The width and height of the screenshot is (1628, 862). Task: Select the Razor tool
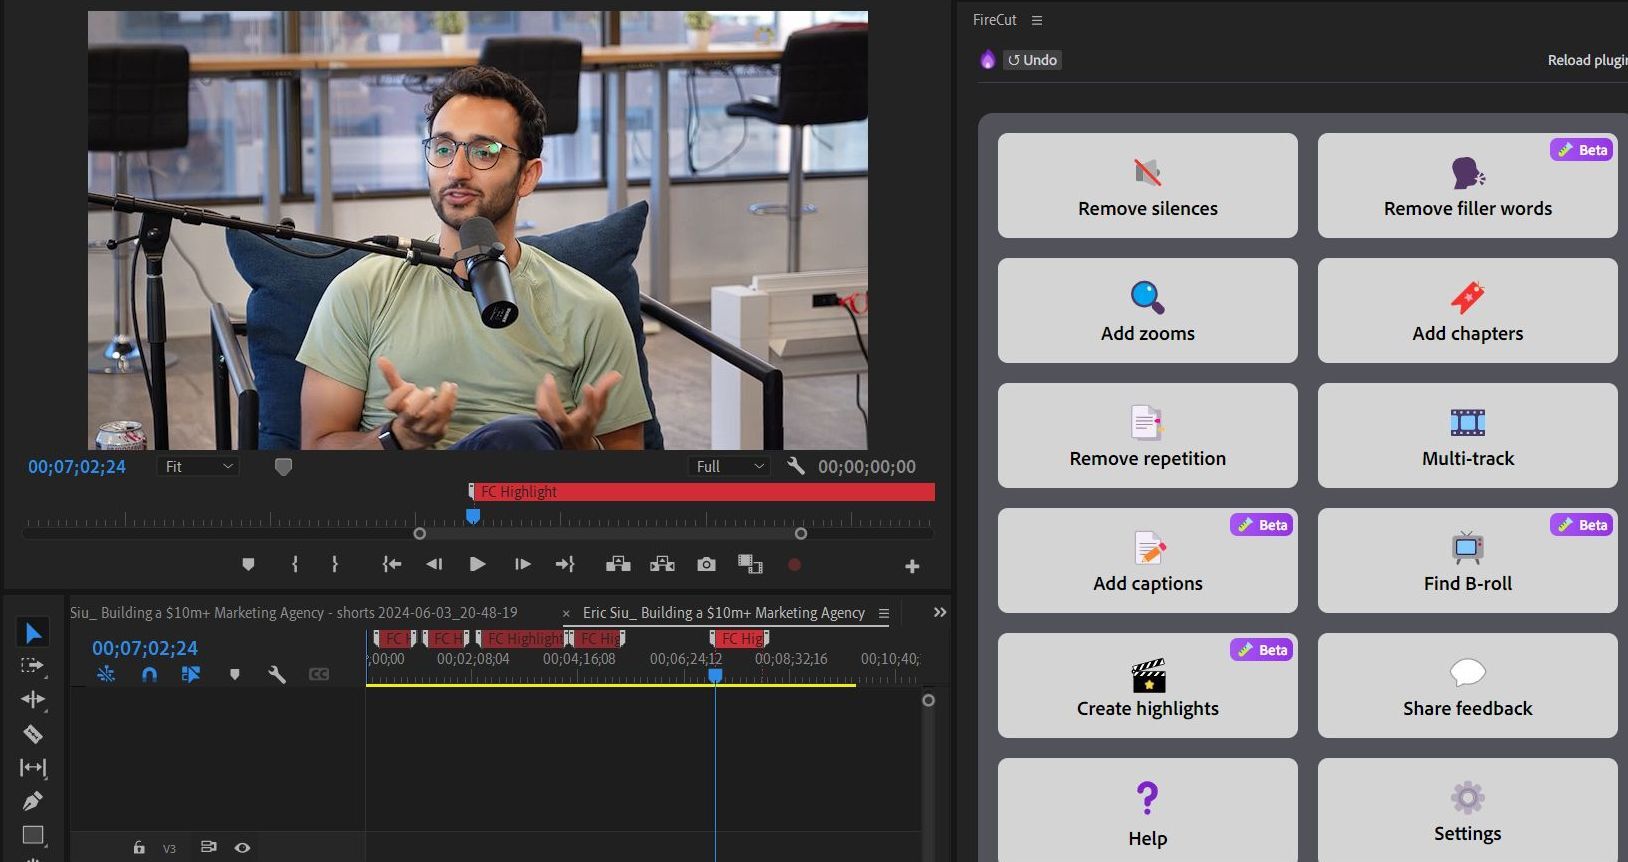(32, 734)
